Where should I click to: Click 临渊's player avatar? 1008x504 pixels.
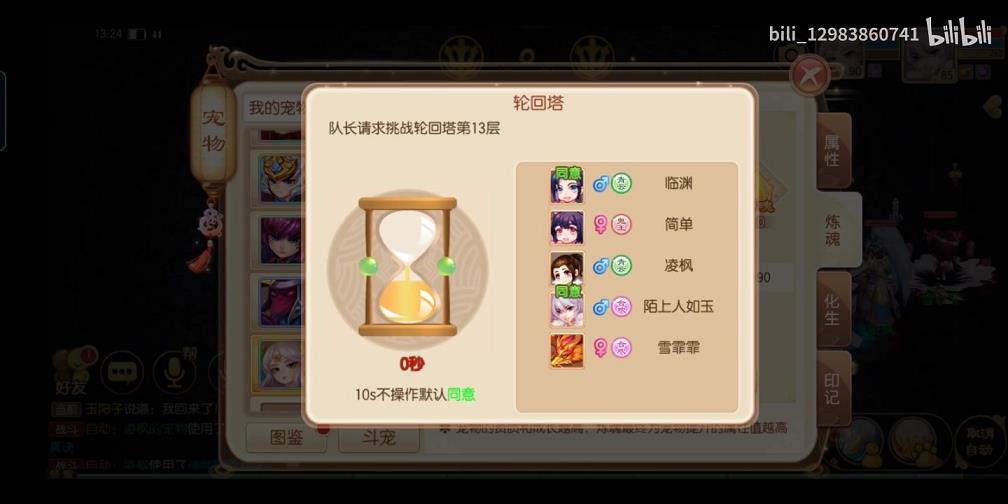pos(566,184)
